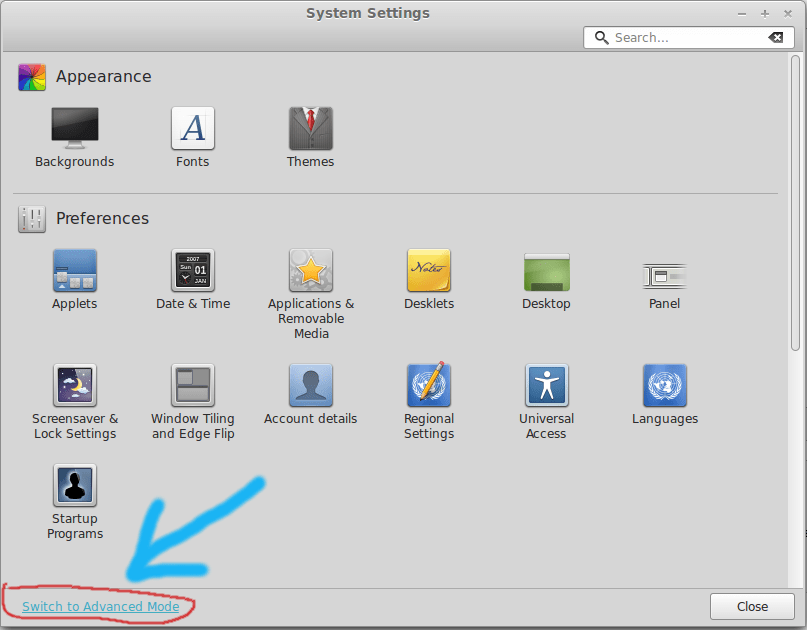Open the Panel settings
807x630 pixels.
pyautogui.click(x=664, y=270)
